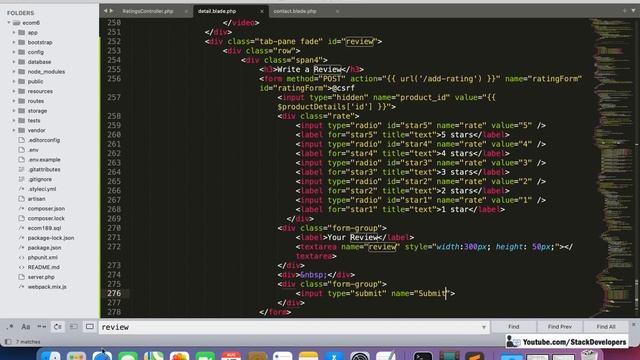Click the "7 matches" status text
640x360 pixels.
(x=28, y=342)
